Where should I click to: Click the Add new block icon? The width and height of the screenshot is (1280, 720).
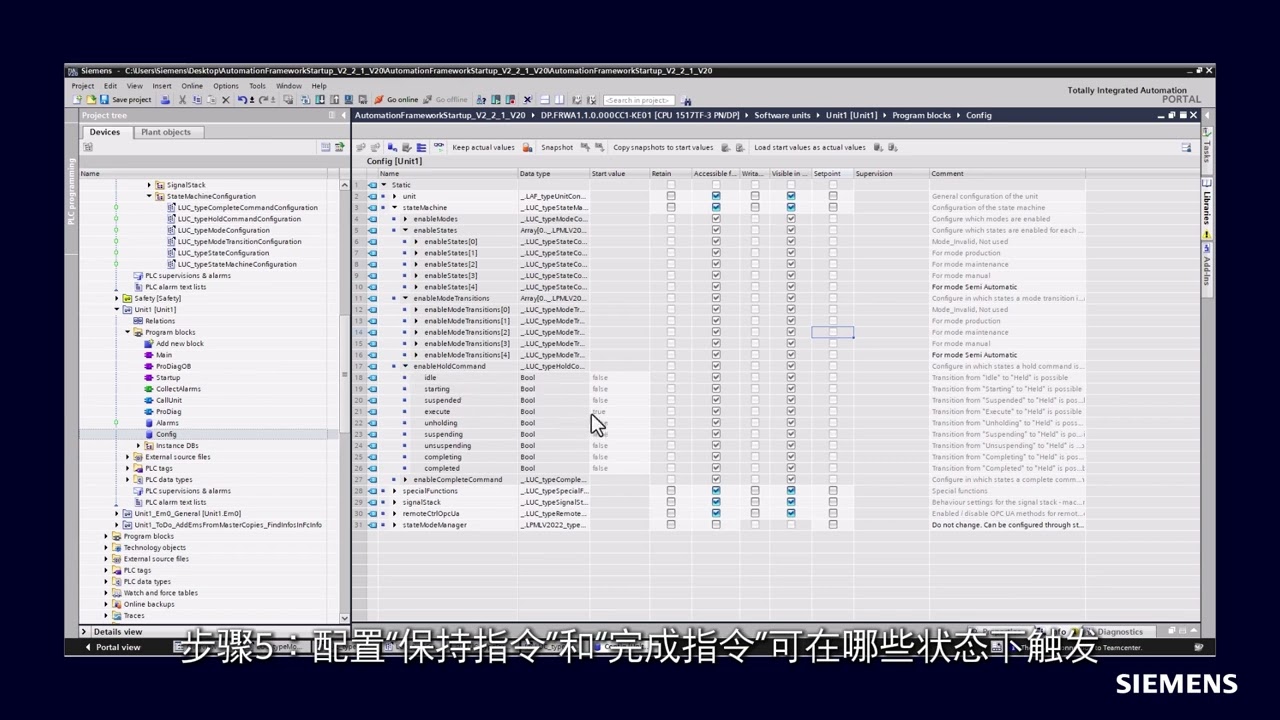point(149,343)
